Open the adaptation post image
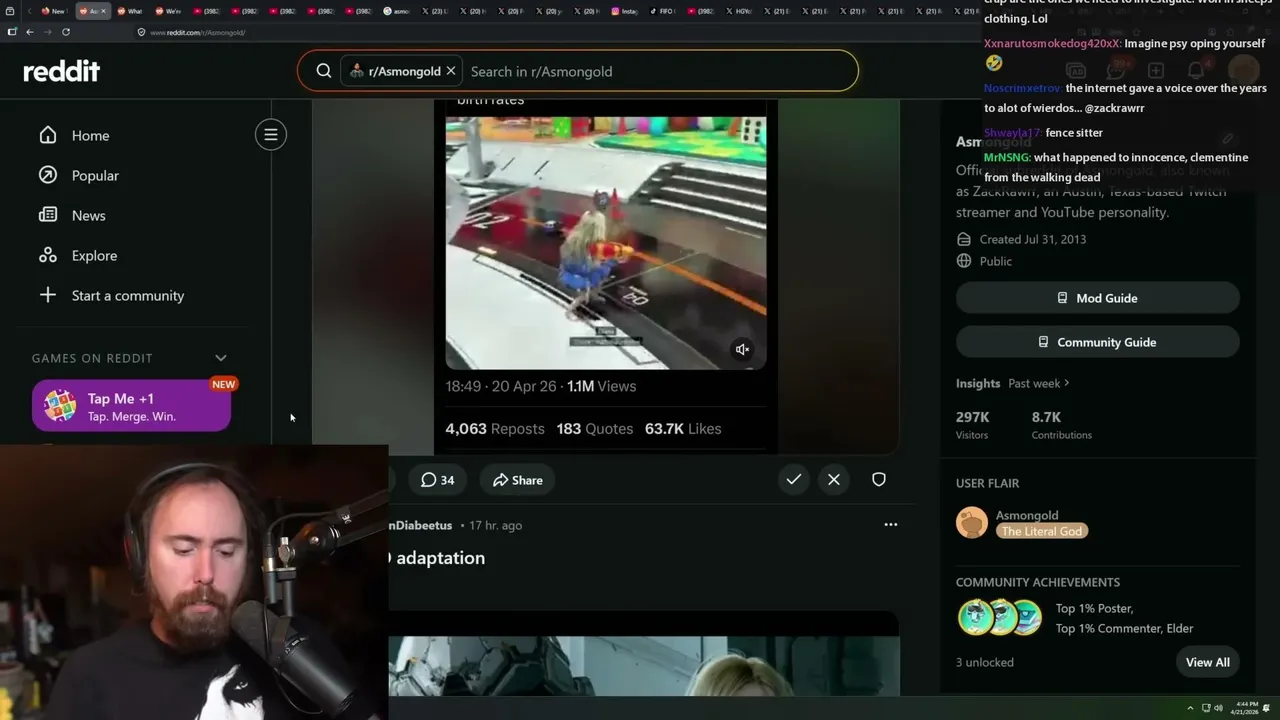Screen dimensions: 1280x720 click(x=644, y=666)
